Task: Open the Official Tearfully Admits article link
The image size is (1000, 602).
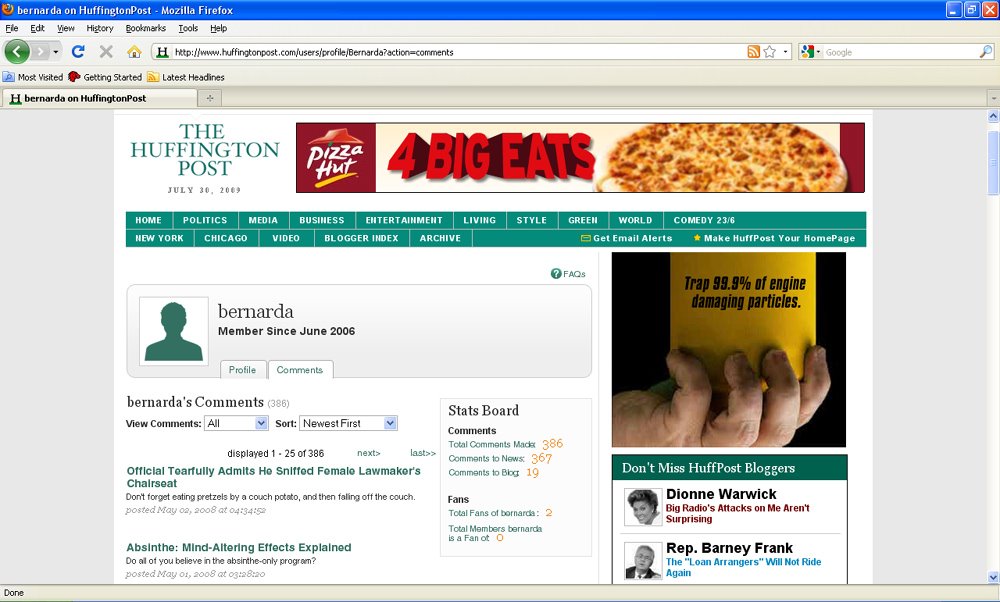Action: (274, 477)
